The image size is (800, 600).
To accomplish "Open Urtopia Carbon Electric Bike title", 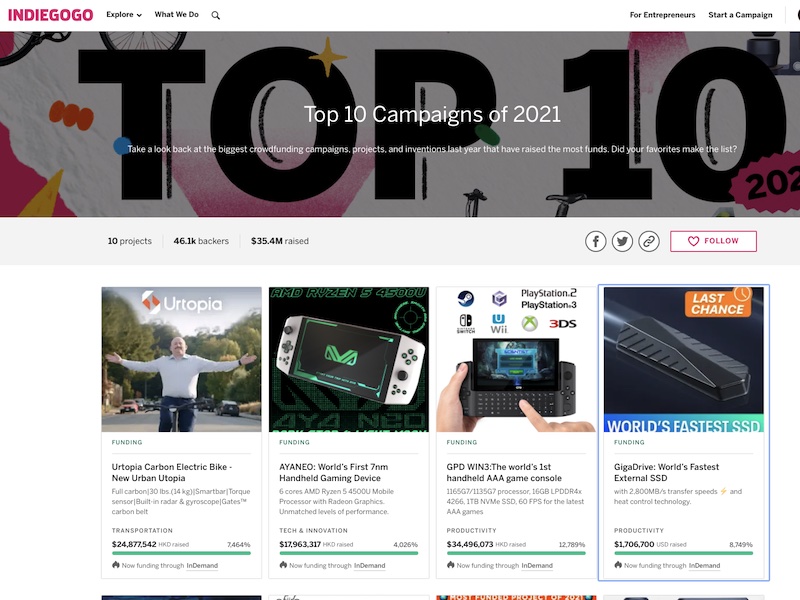I will (172, 472).
